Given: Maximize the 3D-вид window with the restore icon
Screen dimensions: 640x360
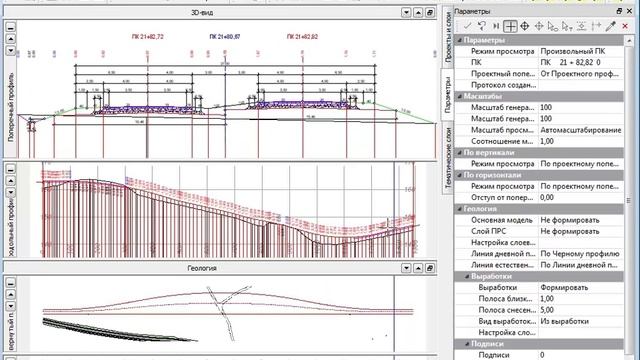Looking at the screenshot, I should tap(429, 13).
